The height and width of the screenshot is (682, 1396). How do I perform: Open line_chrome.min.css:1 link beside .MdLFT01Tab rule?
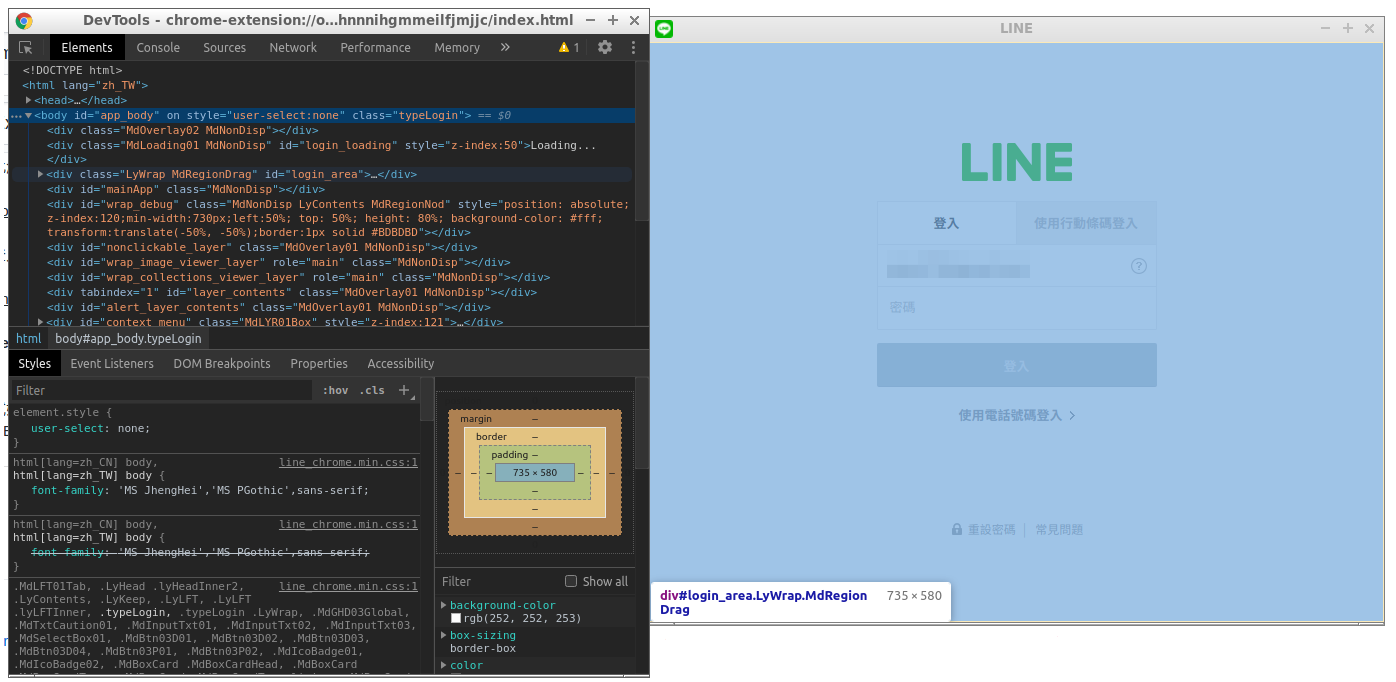(348, 586)
